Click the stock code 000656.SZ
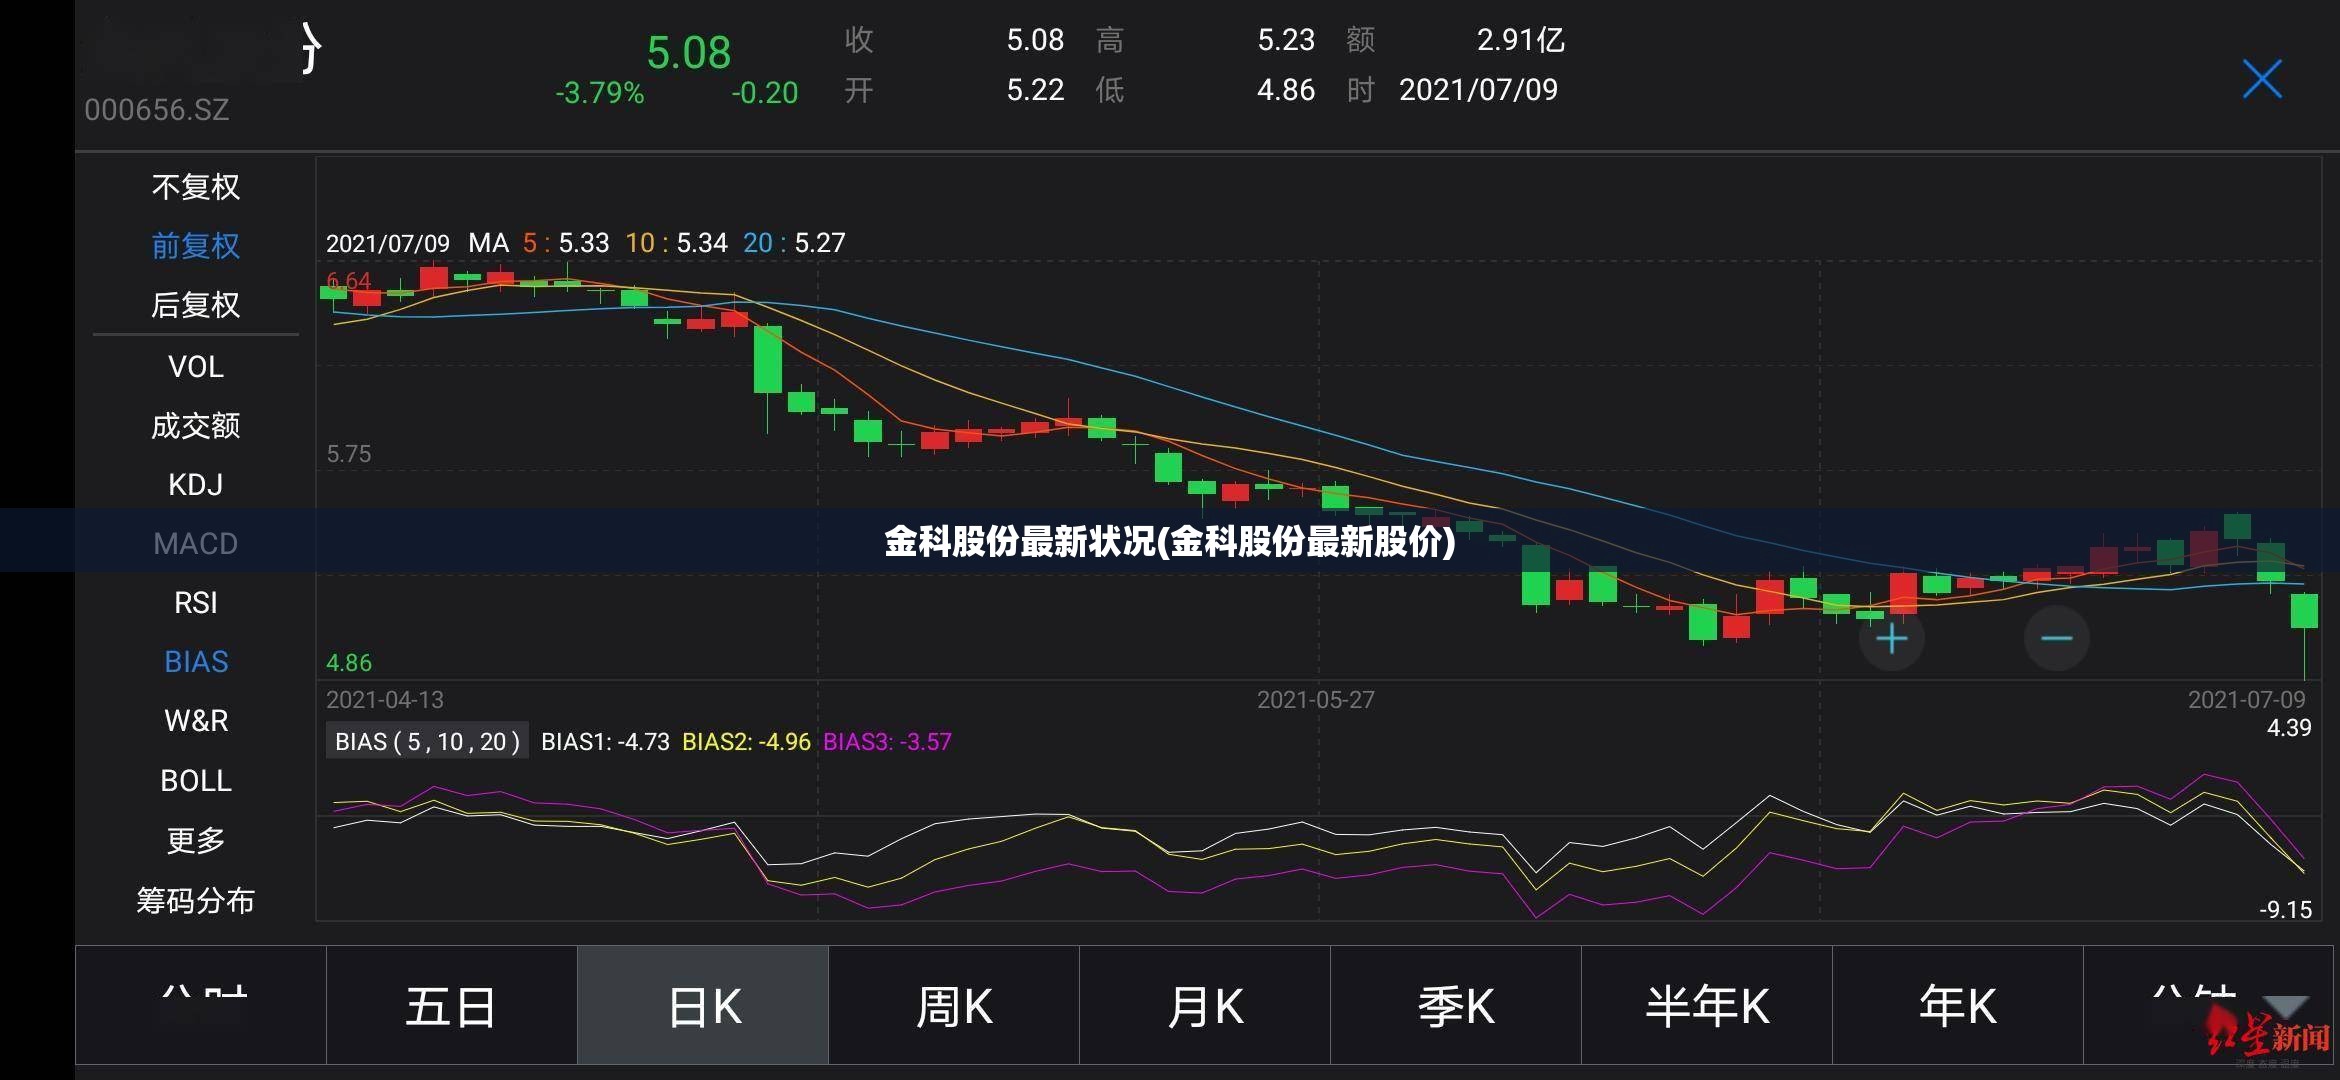The height and width of the screenshot is (1080, 2340). 157,109
